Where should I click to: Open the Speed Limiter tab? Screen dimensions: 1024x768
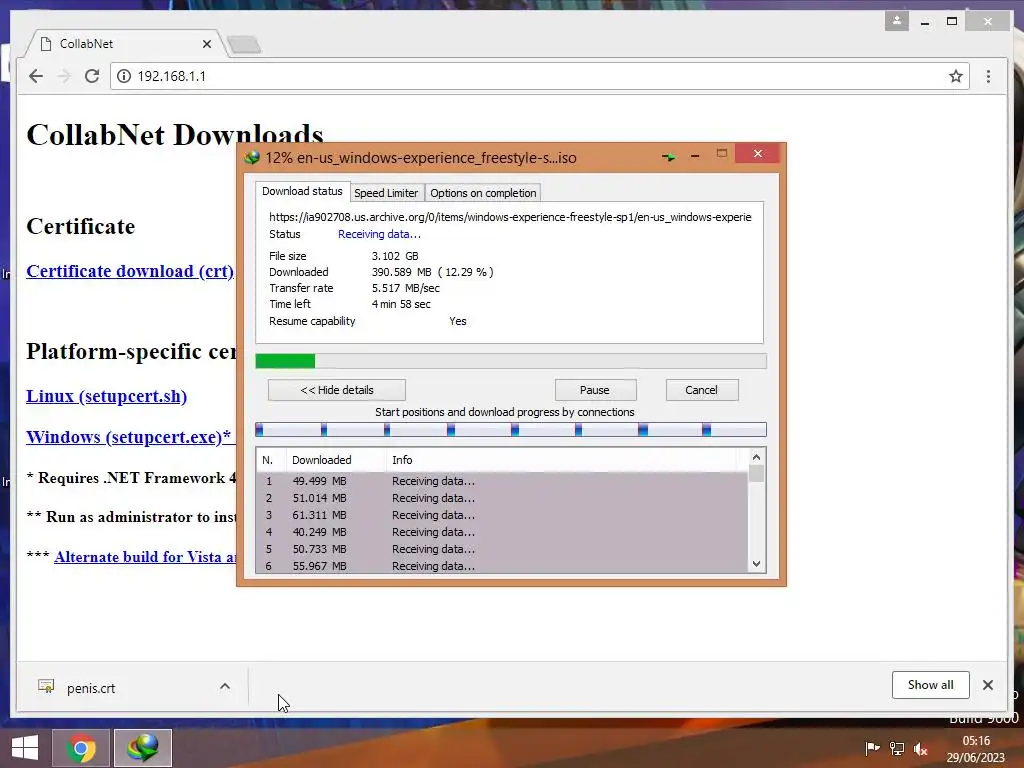pos(386,193)
